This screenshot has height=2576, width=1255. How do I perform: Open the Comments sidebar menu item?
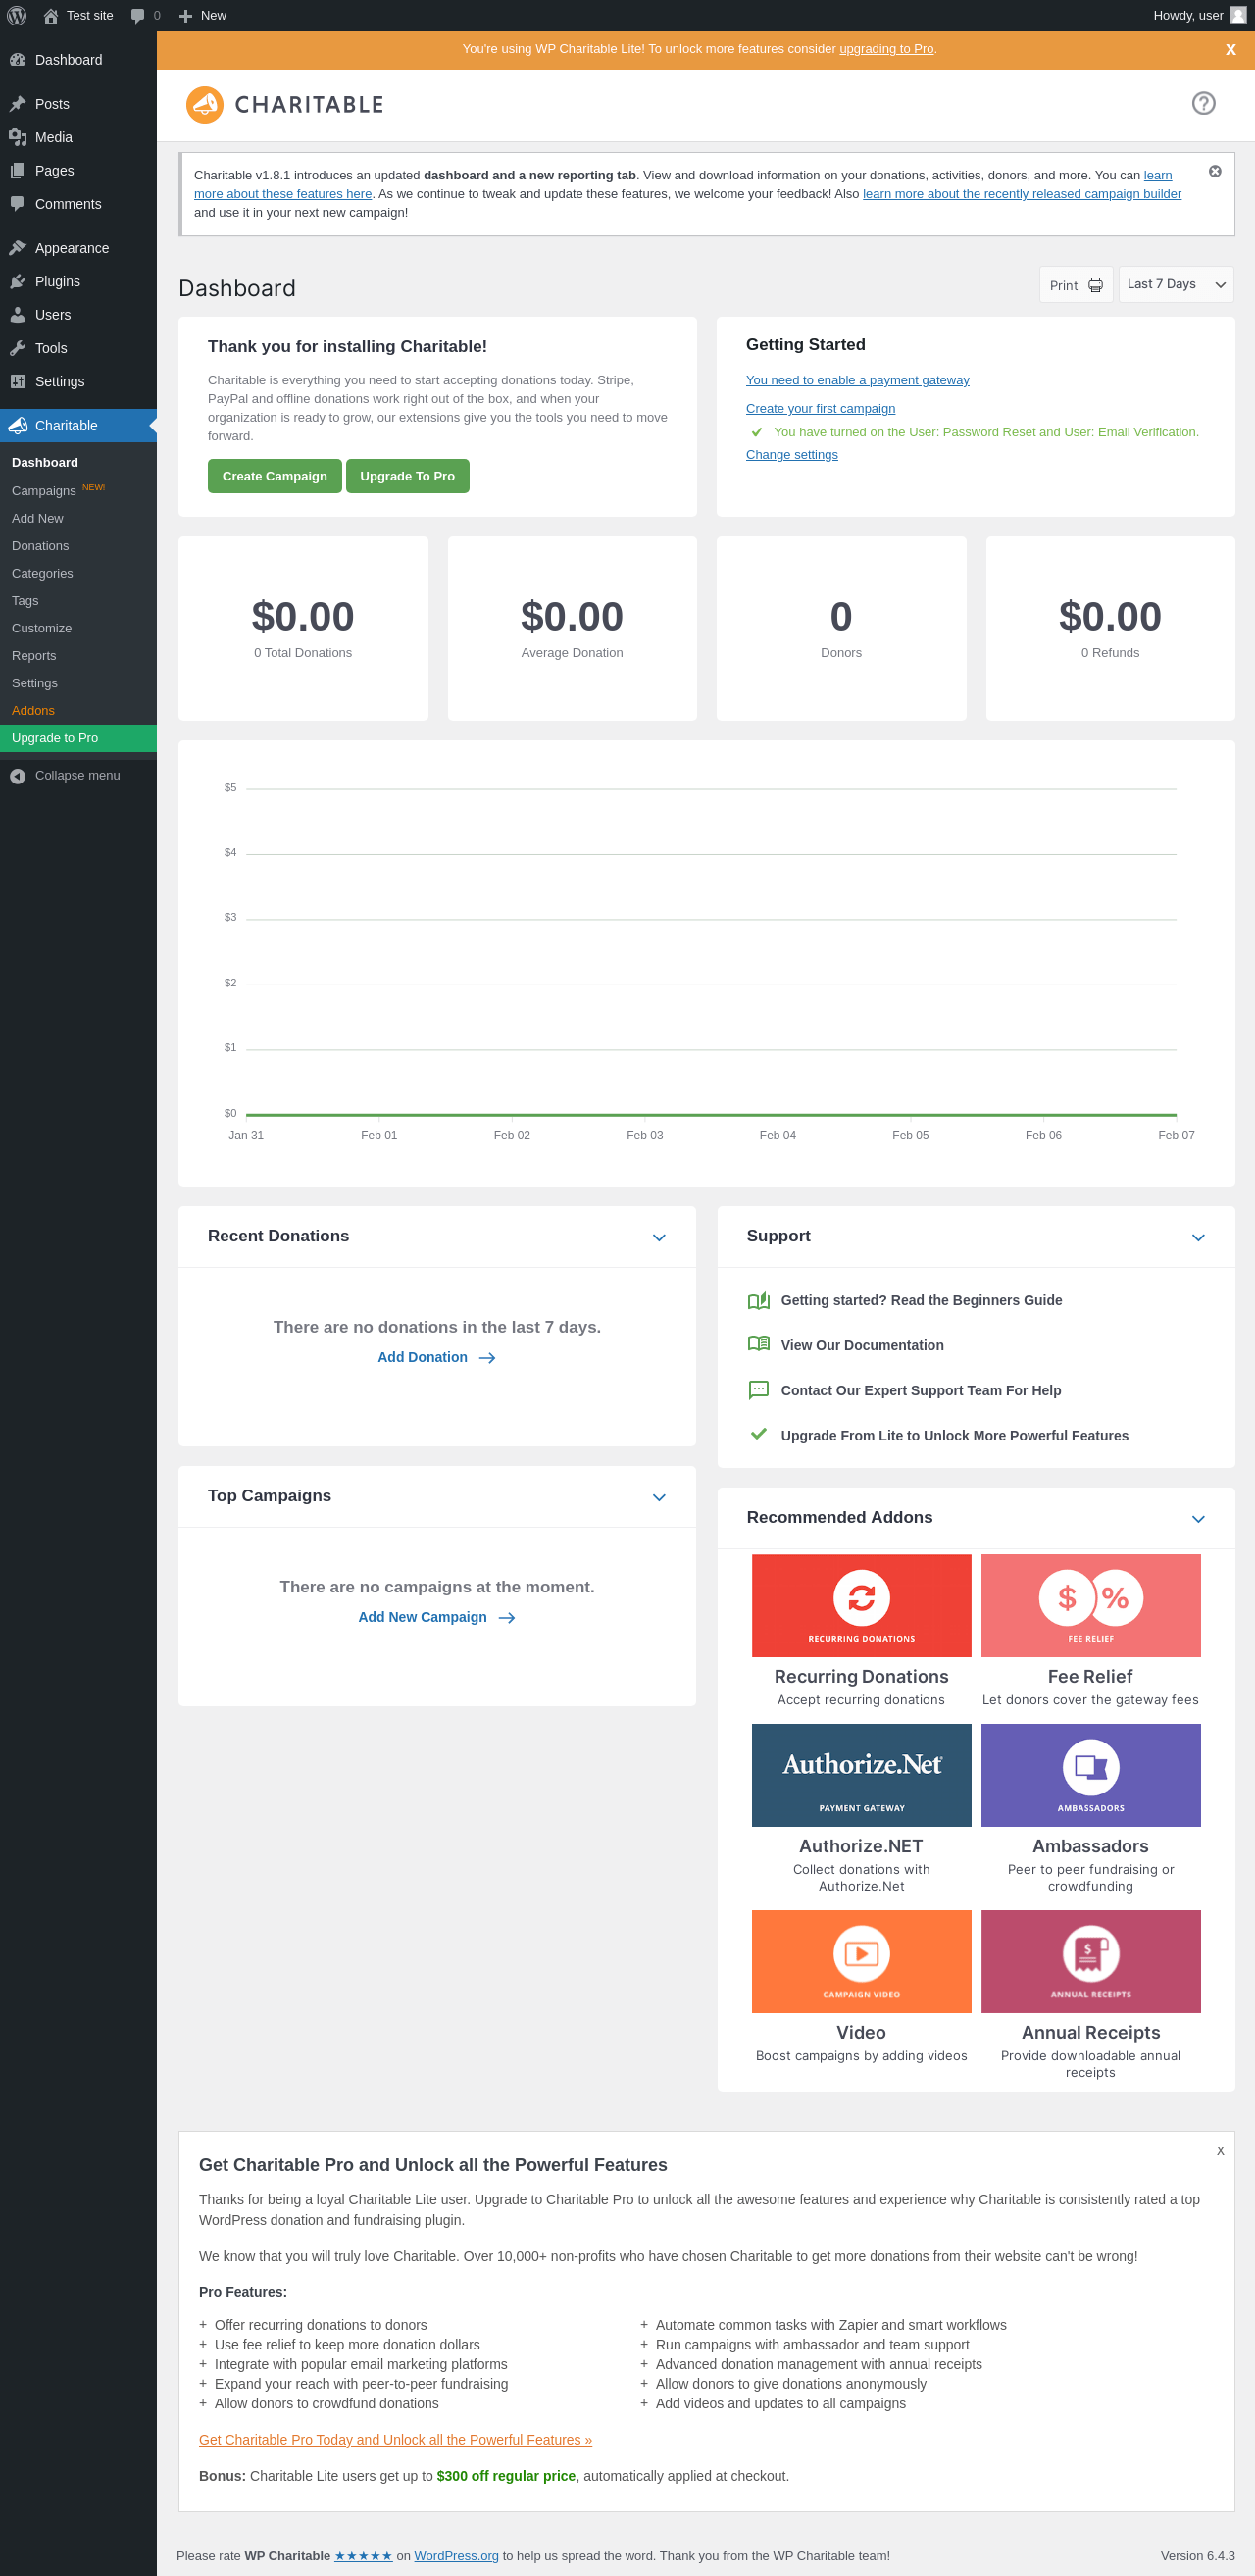(78, 204)
